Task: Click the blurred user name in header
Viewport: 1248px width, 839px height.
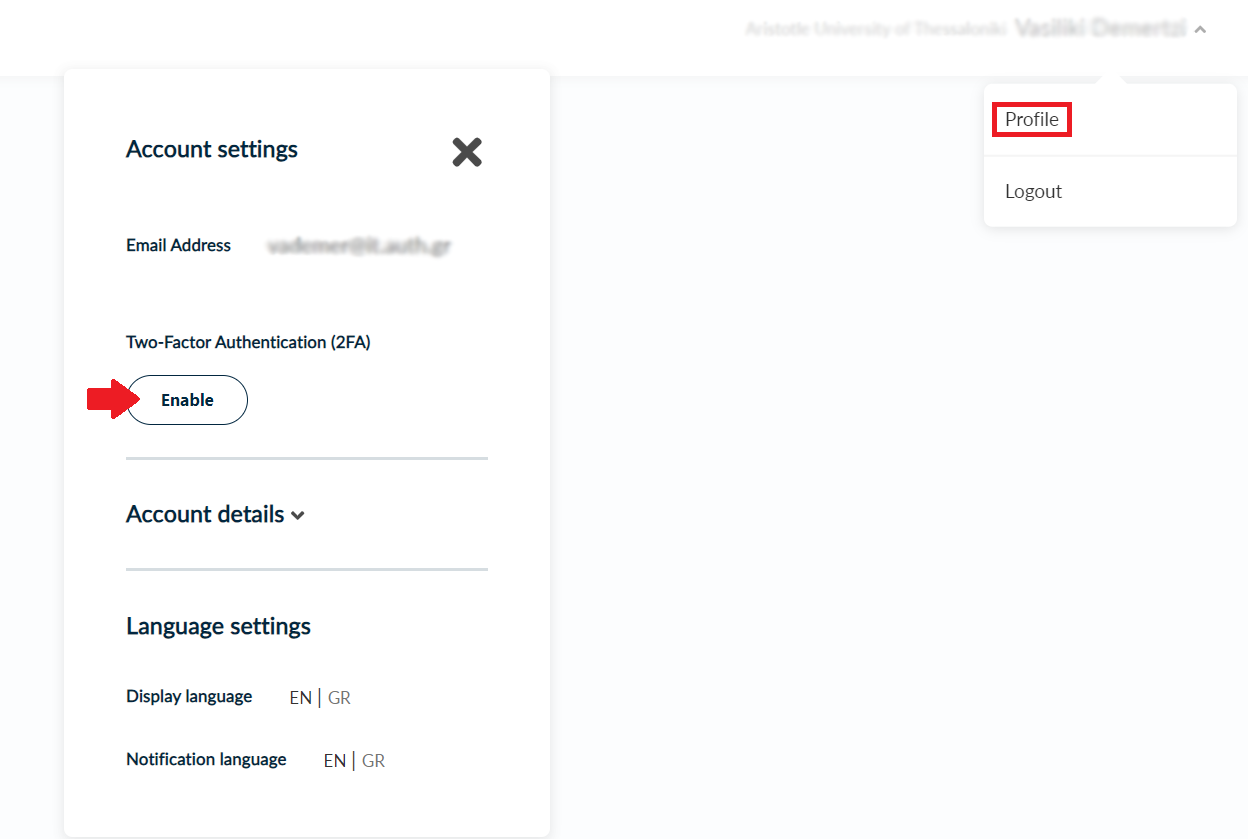Action: point(1099,29)
